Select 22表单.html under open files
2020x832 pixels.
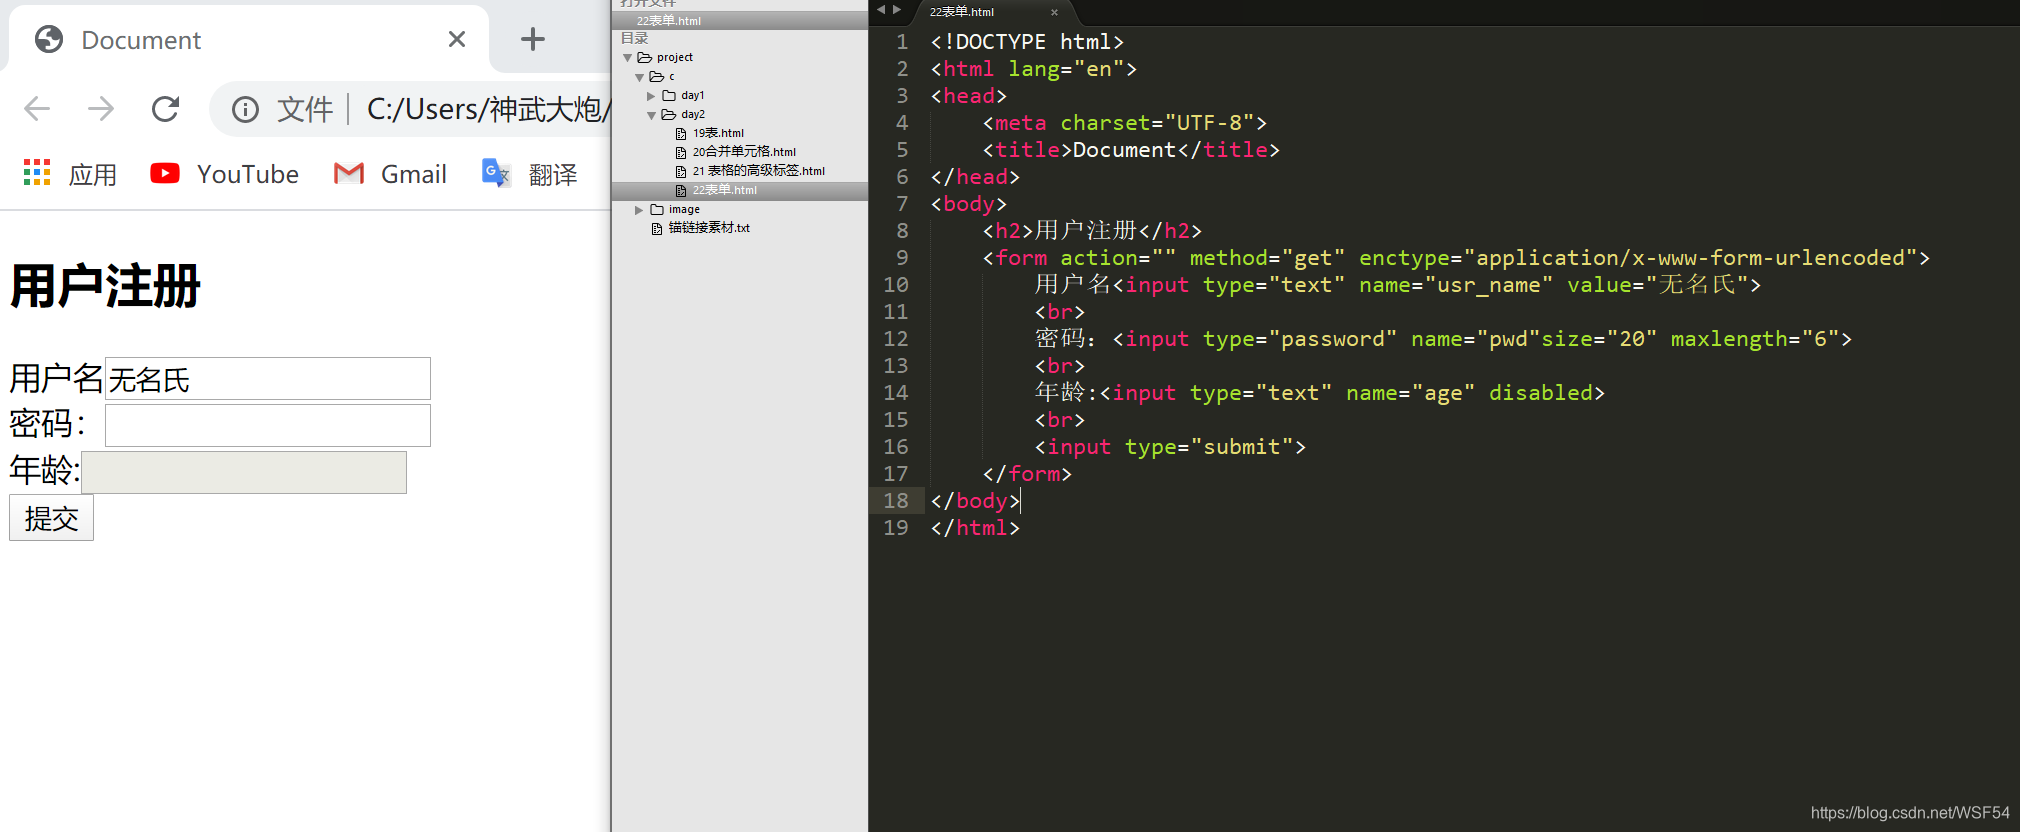point(739,20)
